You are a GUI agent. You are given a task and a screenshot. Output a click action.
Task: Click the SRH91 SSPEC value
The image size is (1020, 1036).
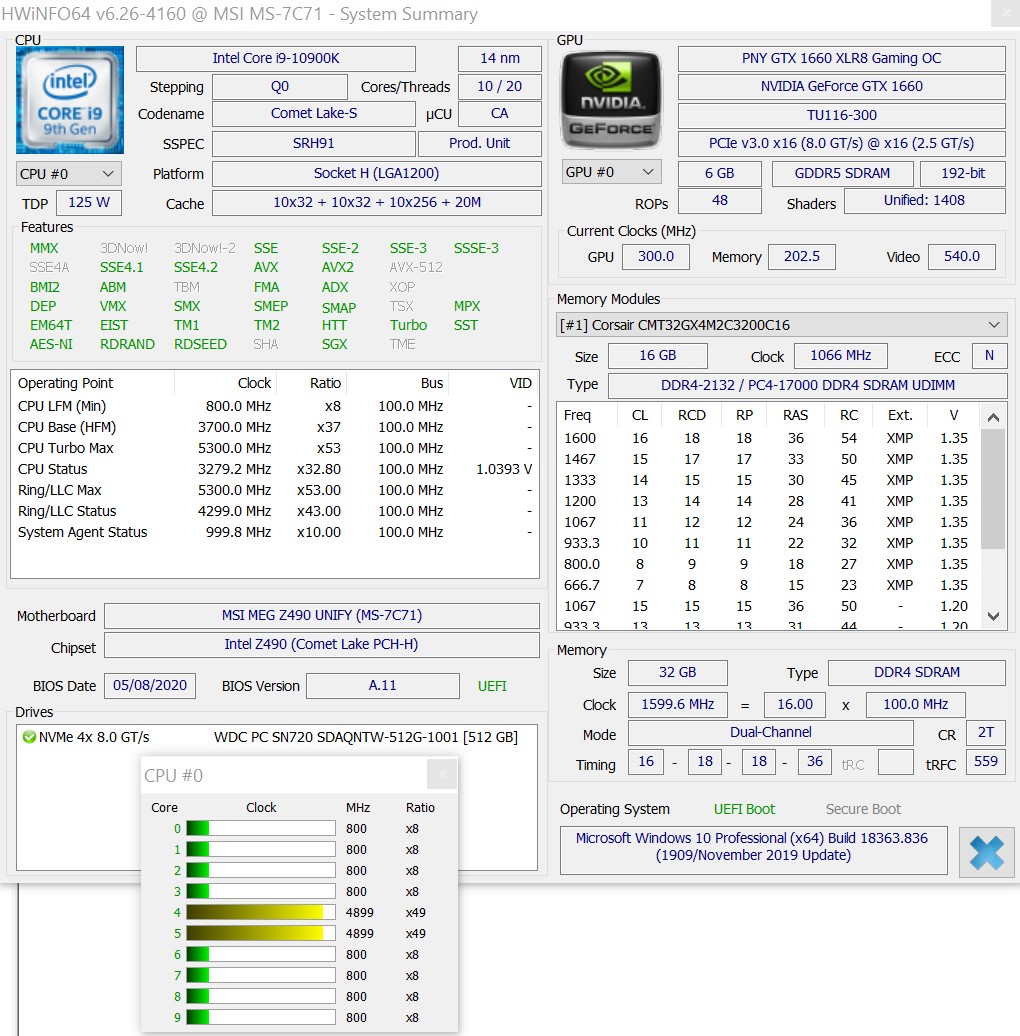(x=314, y=143)
